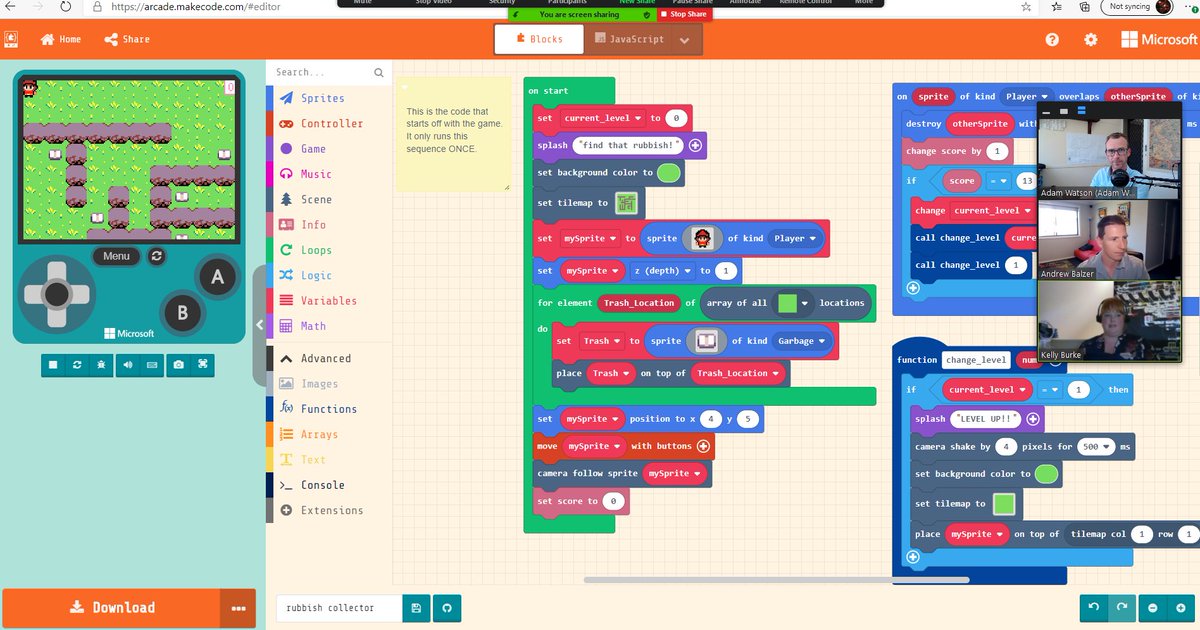Image resolution: width=1200 pixels, height=630 pixels.
Task: Stop the game simulator
Action: tap(53, 365)
